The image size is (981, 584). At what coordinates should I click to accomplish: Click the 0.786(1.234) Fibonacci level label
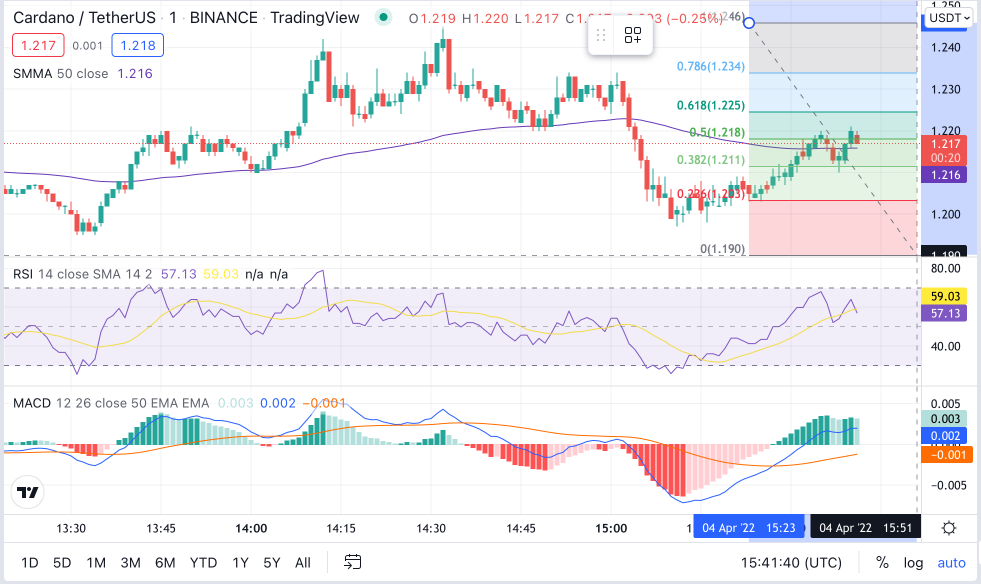click(711, 66)
